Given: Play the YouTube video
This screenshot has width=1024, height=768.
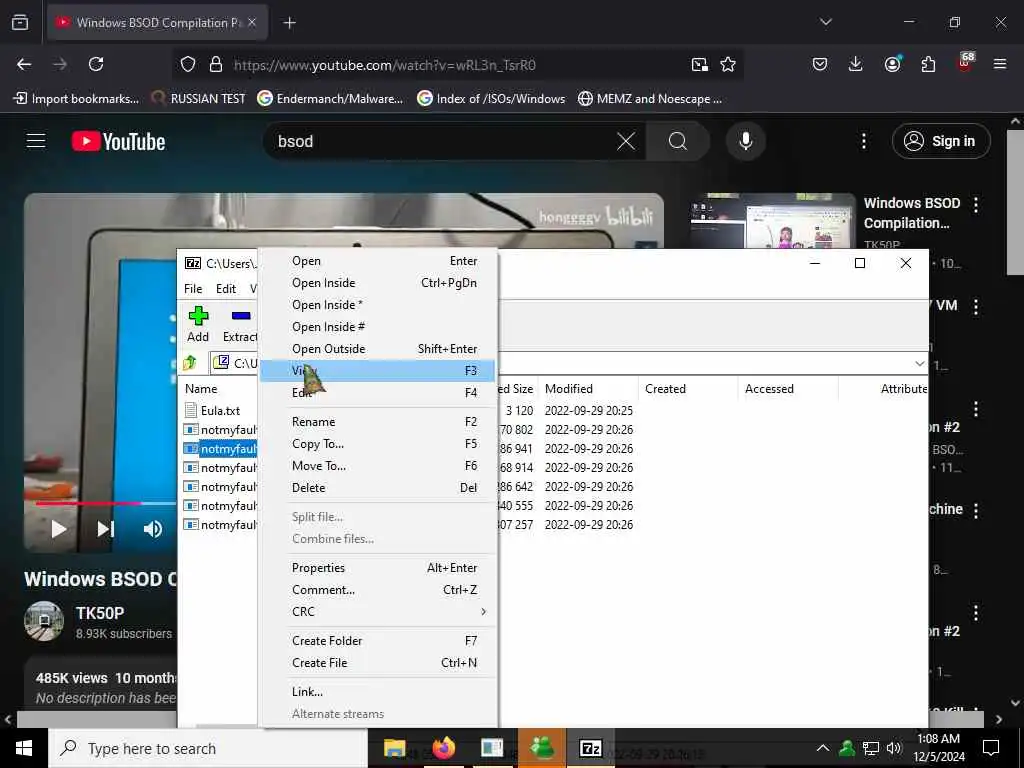Looking at the screenshot, I should [59, 529].
